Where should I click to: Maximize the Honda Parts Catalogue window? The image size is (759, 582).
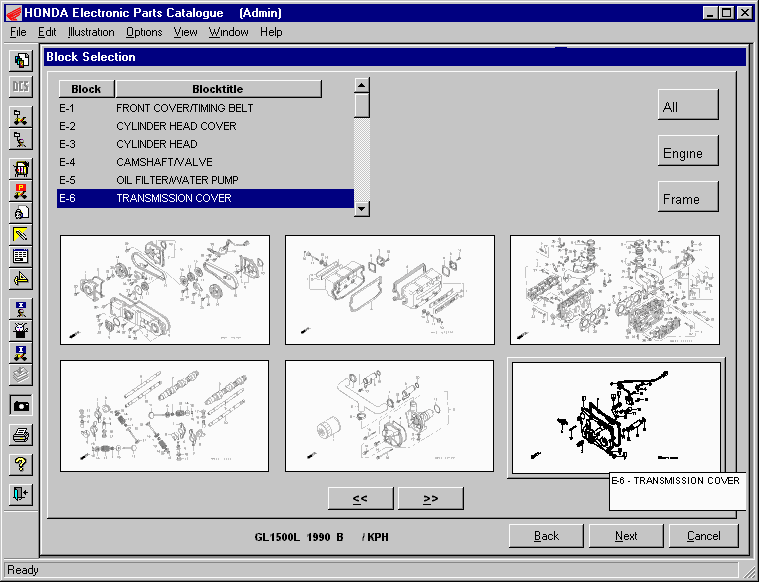click(727, 13)
